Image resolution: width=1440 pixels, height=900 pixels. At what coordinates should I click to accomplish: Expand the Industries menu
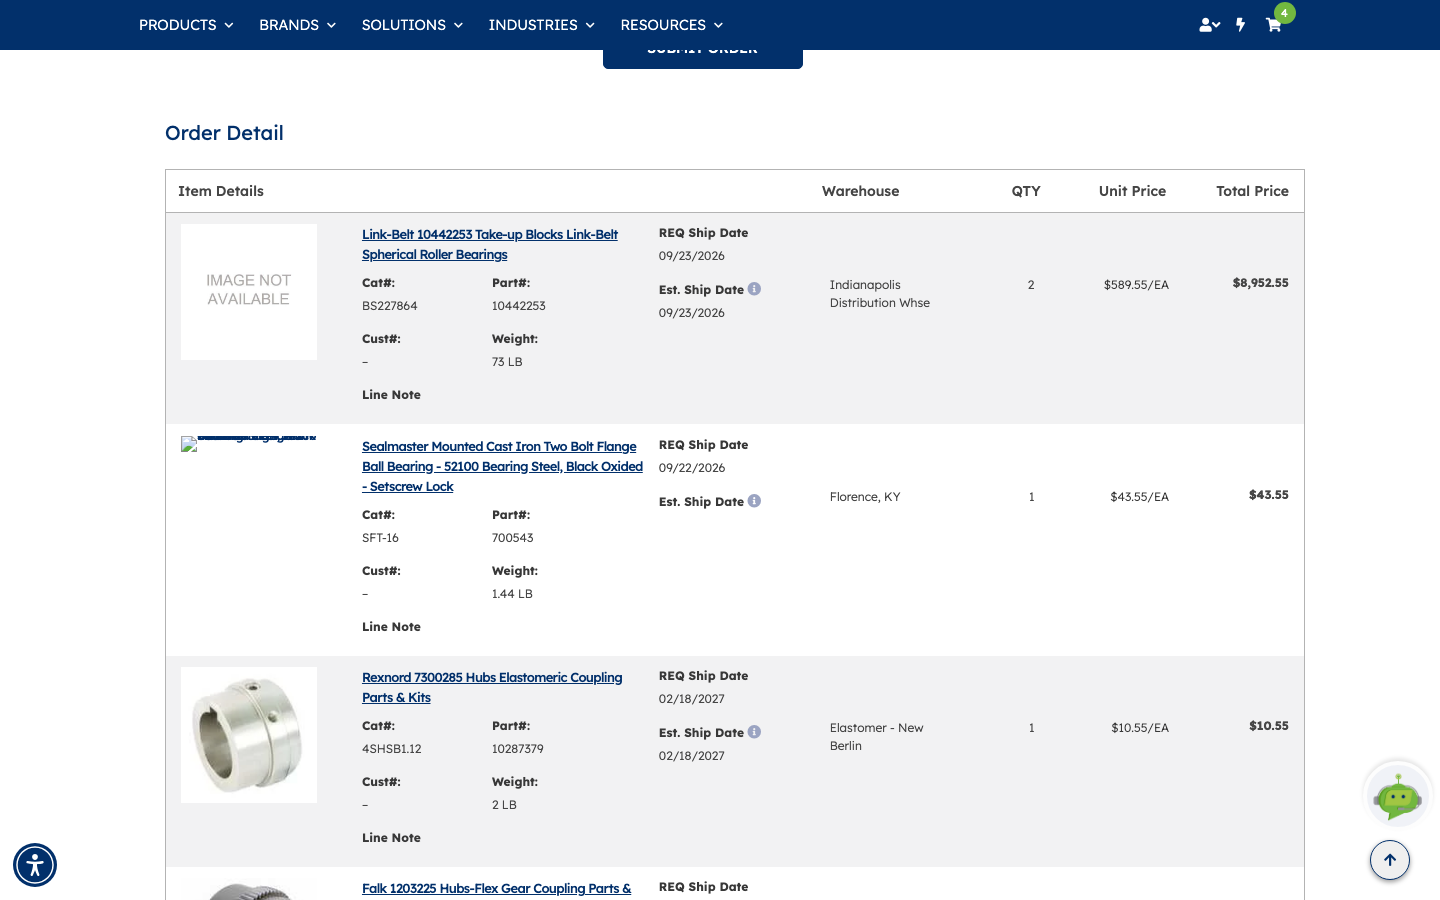pos(541,25)
